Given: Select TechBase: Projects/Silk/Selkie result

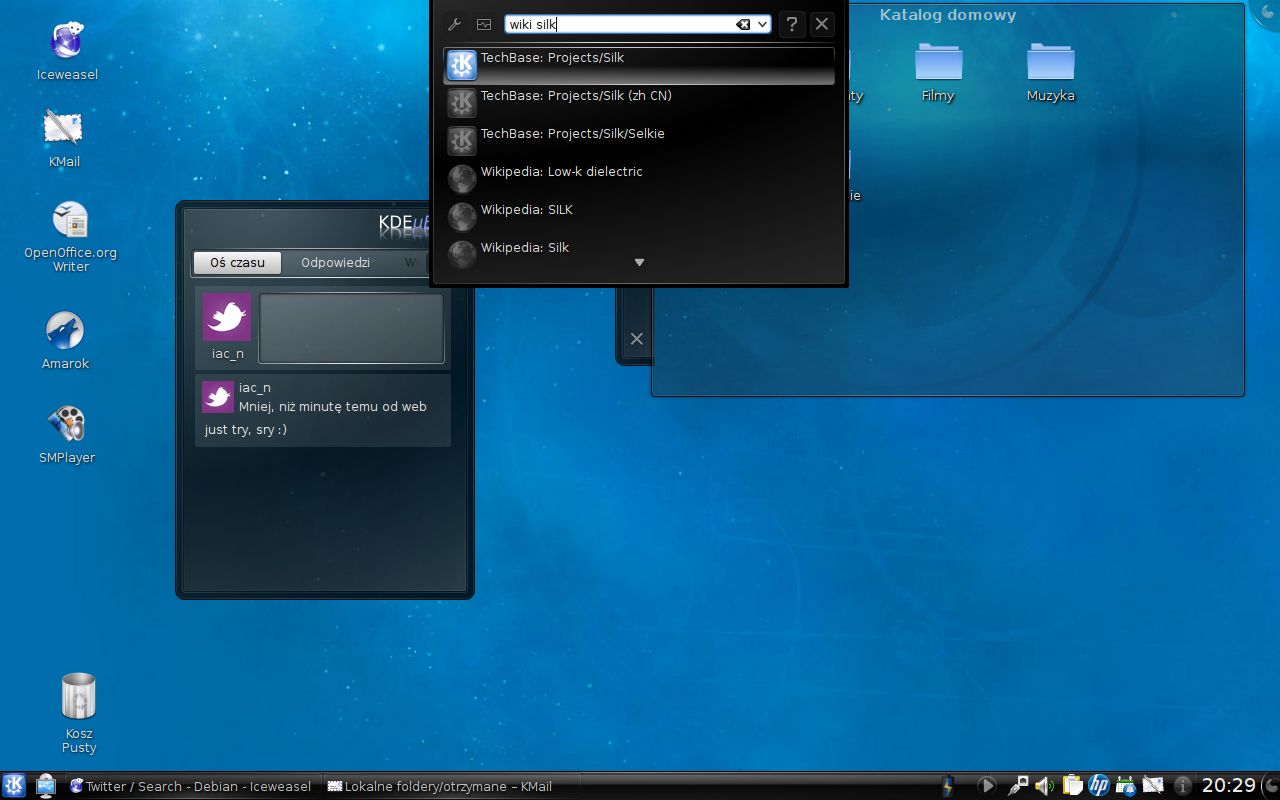Looking at the screenshot, I should [x=639, y=141].
